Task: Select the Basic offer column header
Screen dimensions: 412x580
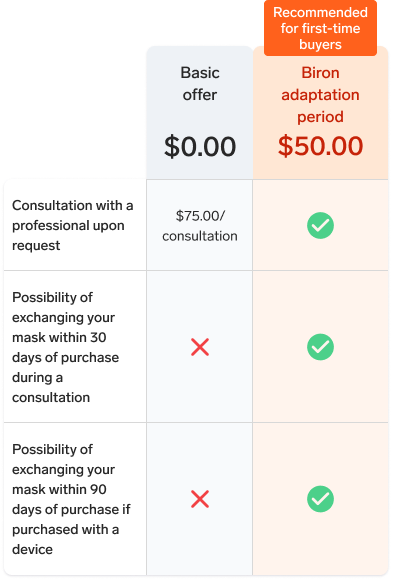Action: tap(200, 113)
